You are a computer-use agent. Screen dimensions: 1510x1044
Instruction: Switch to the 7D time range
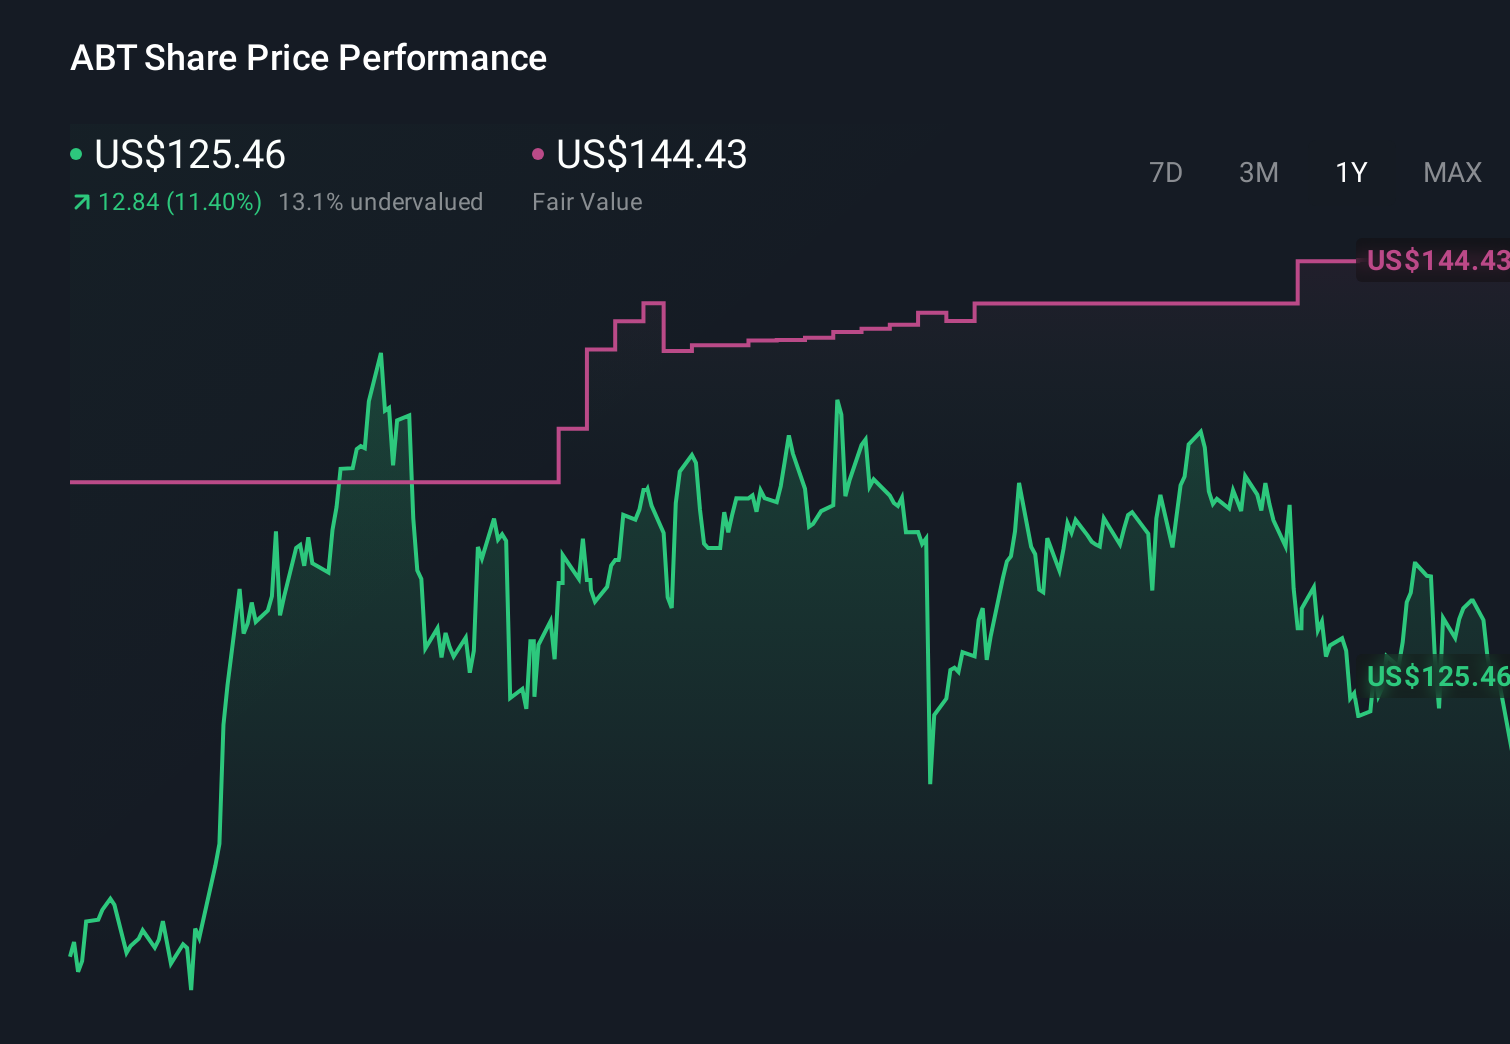[1165, 172]
